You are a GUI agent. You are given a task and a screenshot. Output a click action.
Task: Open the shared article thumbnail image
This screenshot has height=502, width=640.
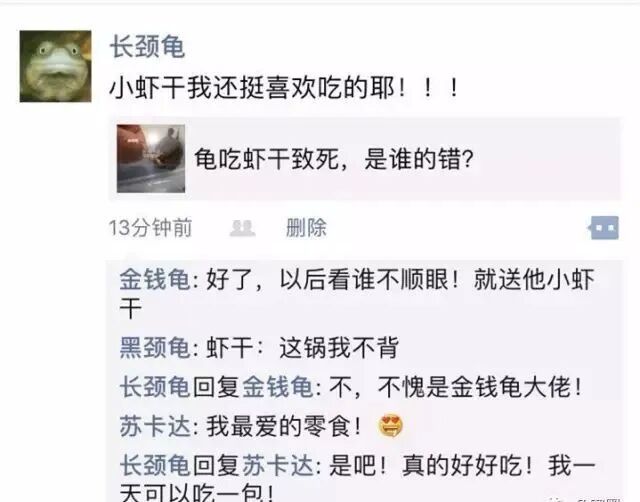151,159
